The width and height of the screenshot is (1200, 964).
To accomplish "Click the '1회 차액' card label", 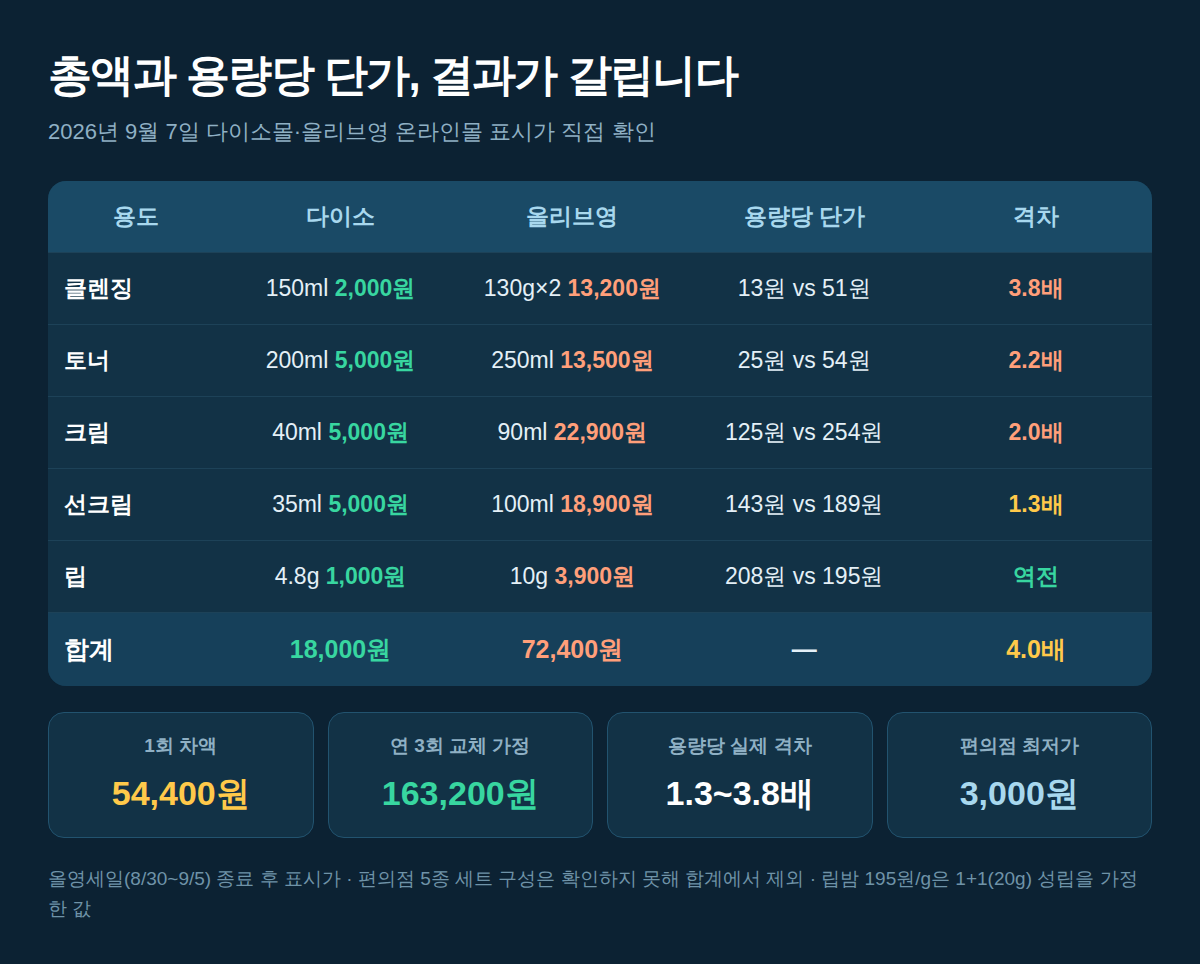I will (180, 746).
